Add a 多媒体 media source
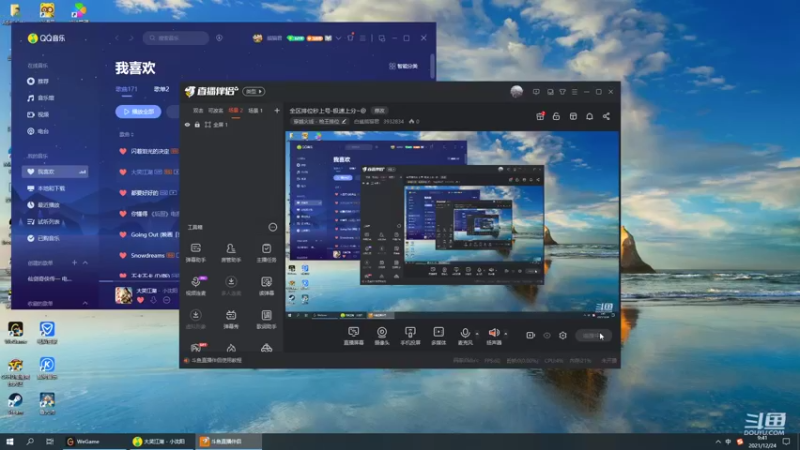800x450 pixels. (x=438, y=336)
